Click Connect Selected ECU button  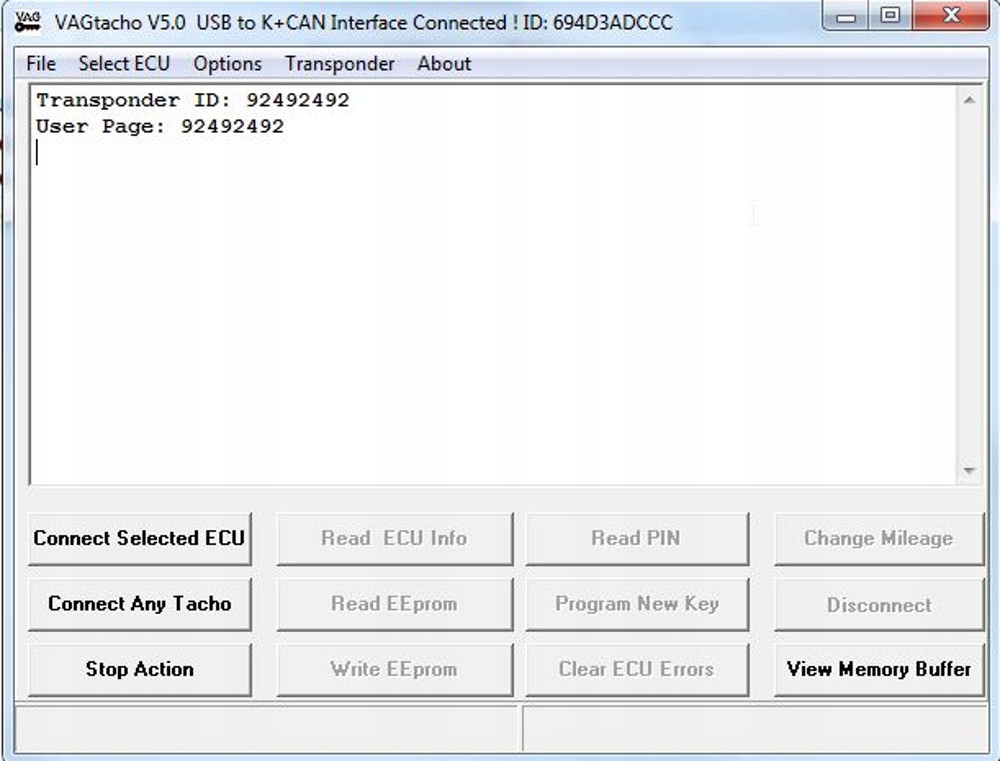tap(140, 539)
